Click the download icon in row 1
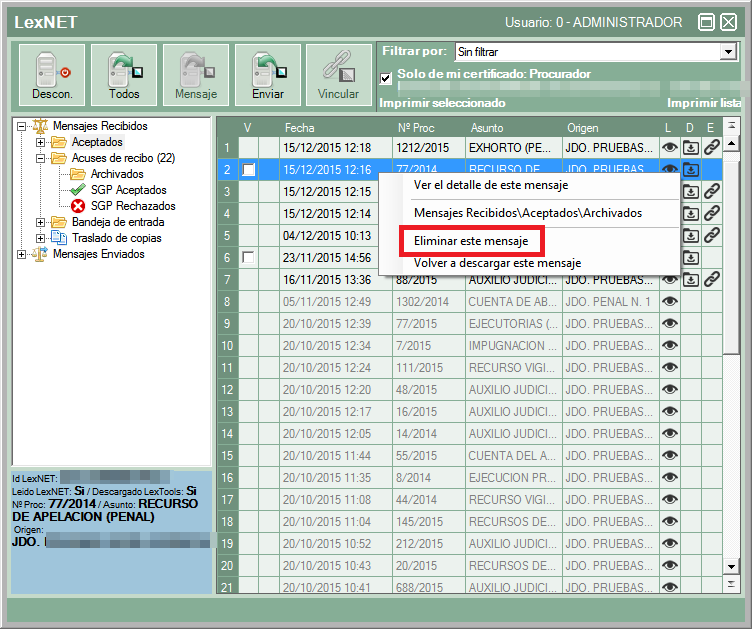Viewport: 752px width, 629px height. pos(691,147)
